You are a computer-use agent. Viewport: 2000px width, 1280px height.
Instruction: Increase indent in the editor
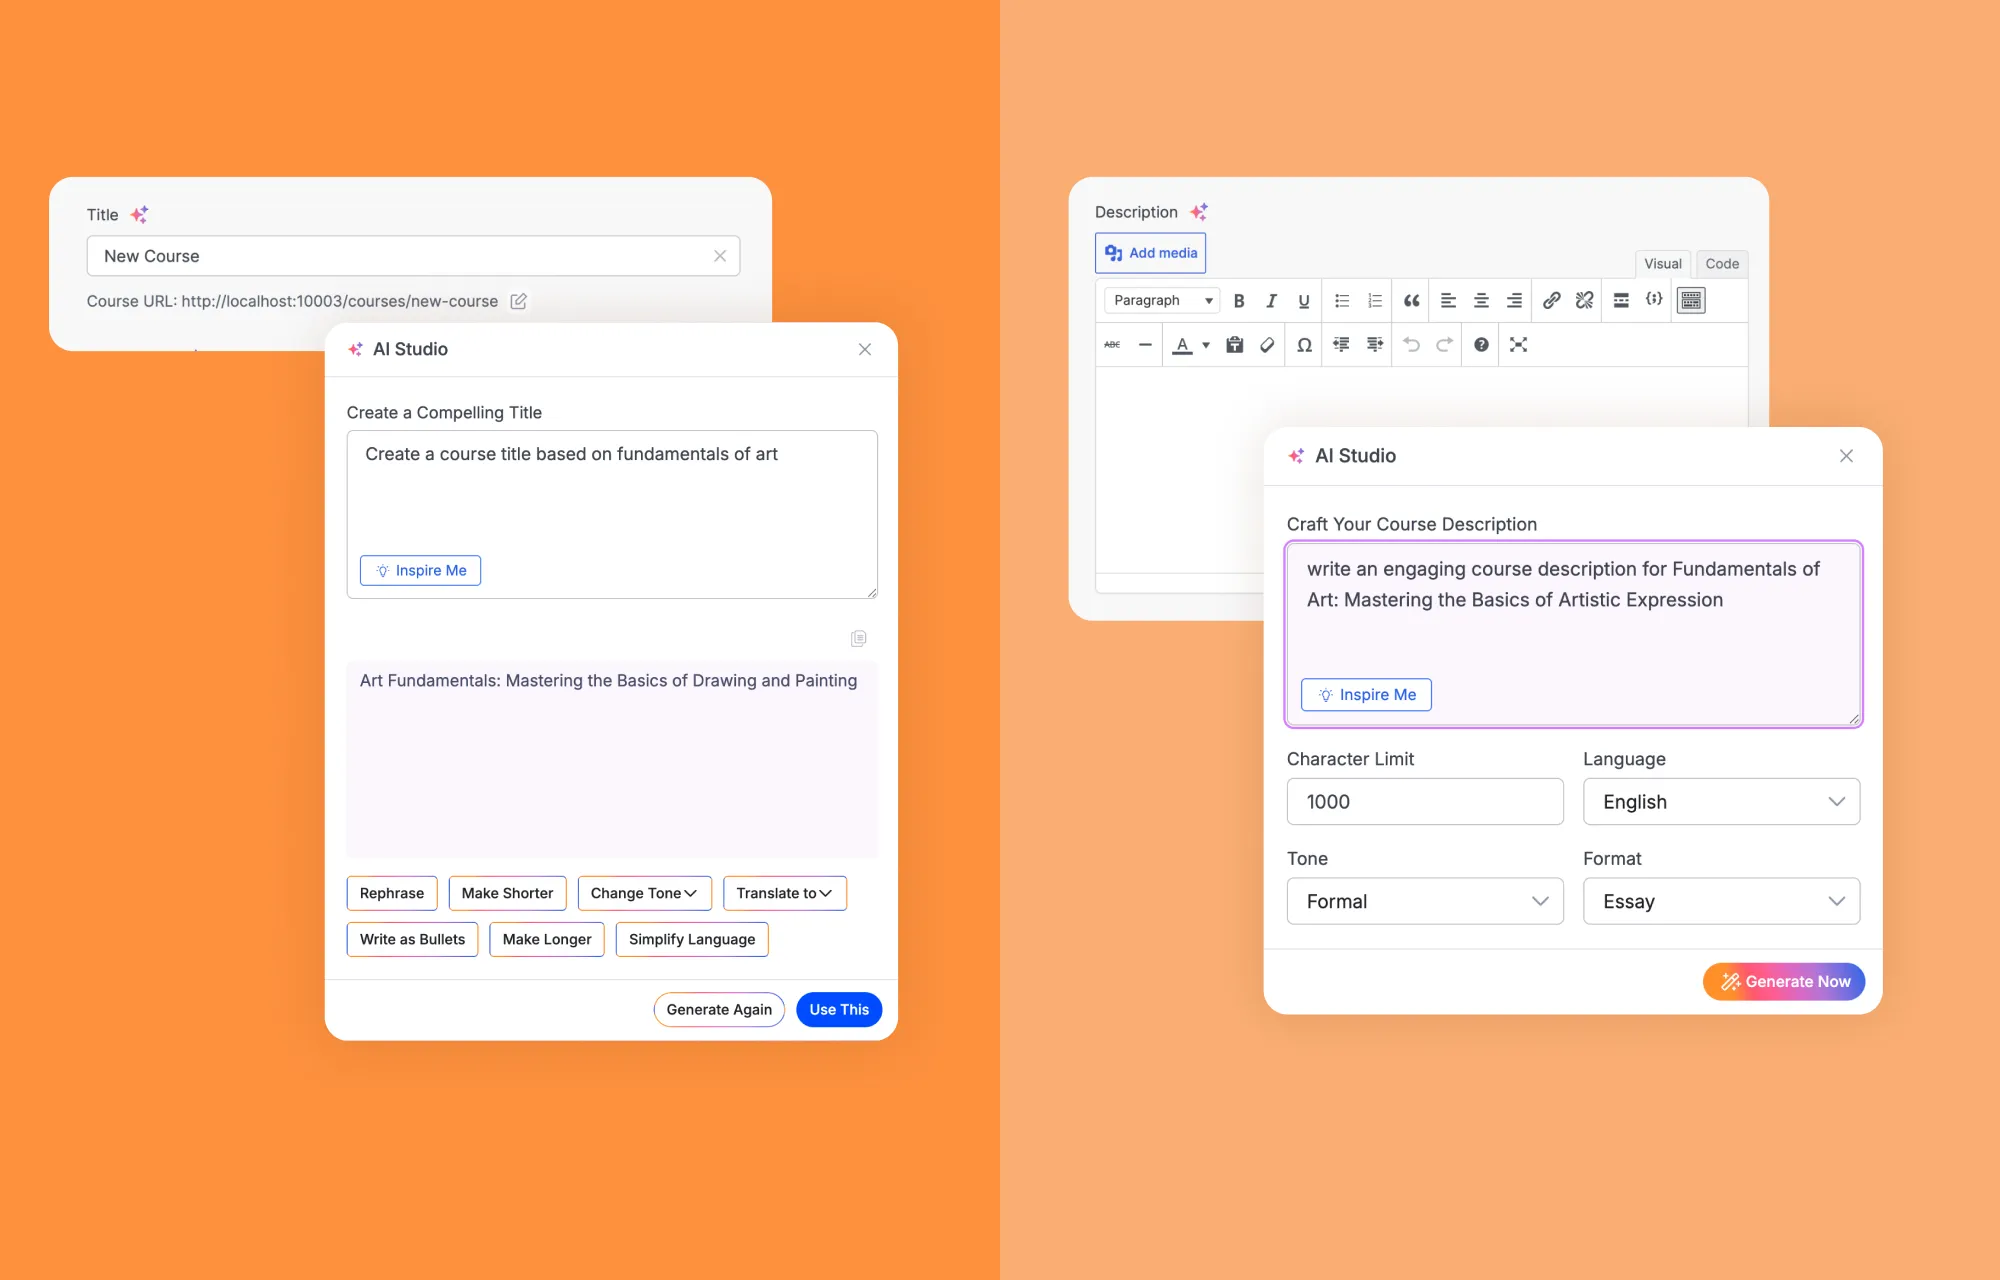point(1375,344)
